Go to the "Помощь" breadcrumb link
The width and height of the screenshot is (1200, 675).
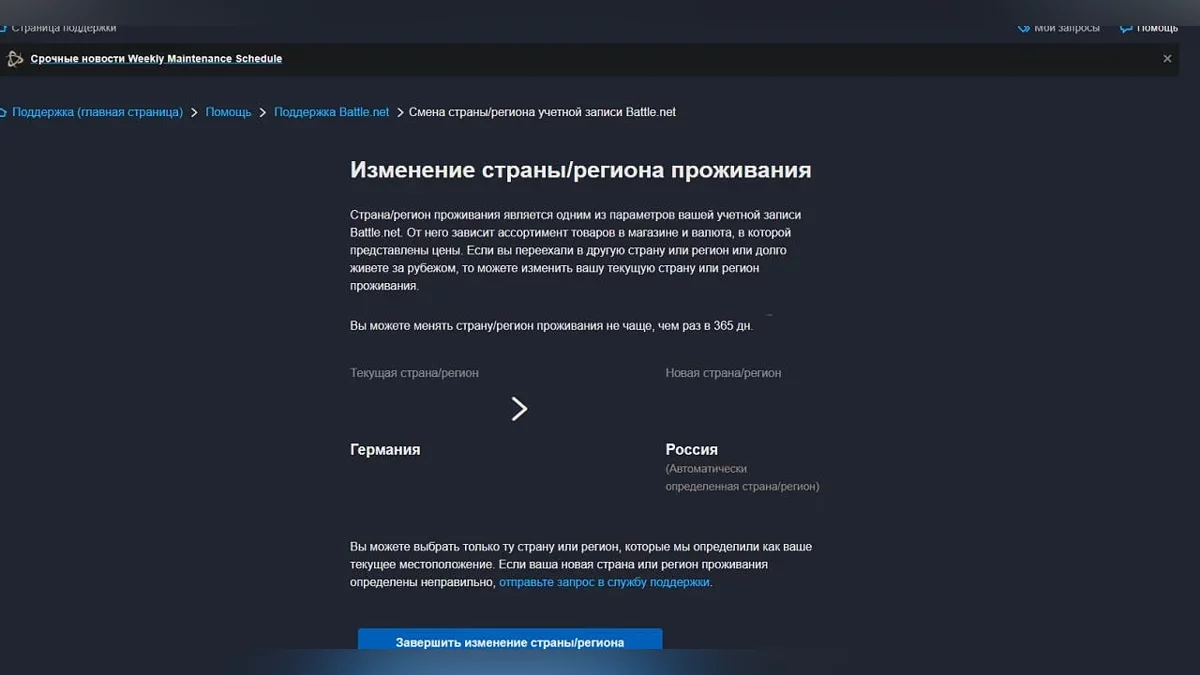tap(228, 112)
